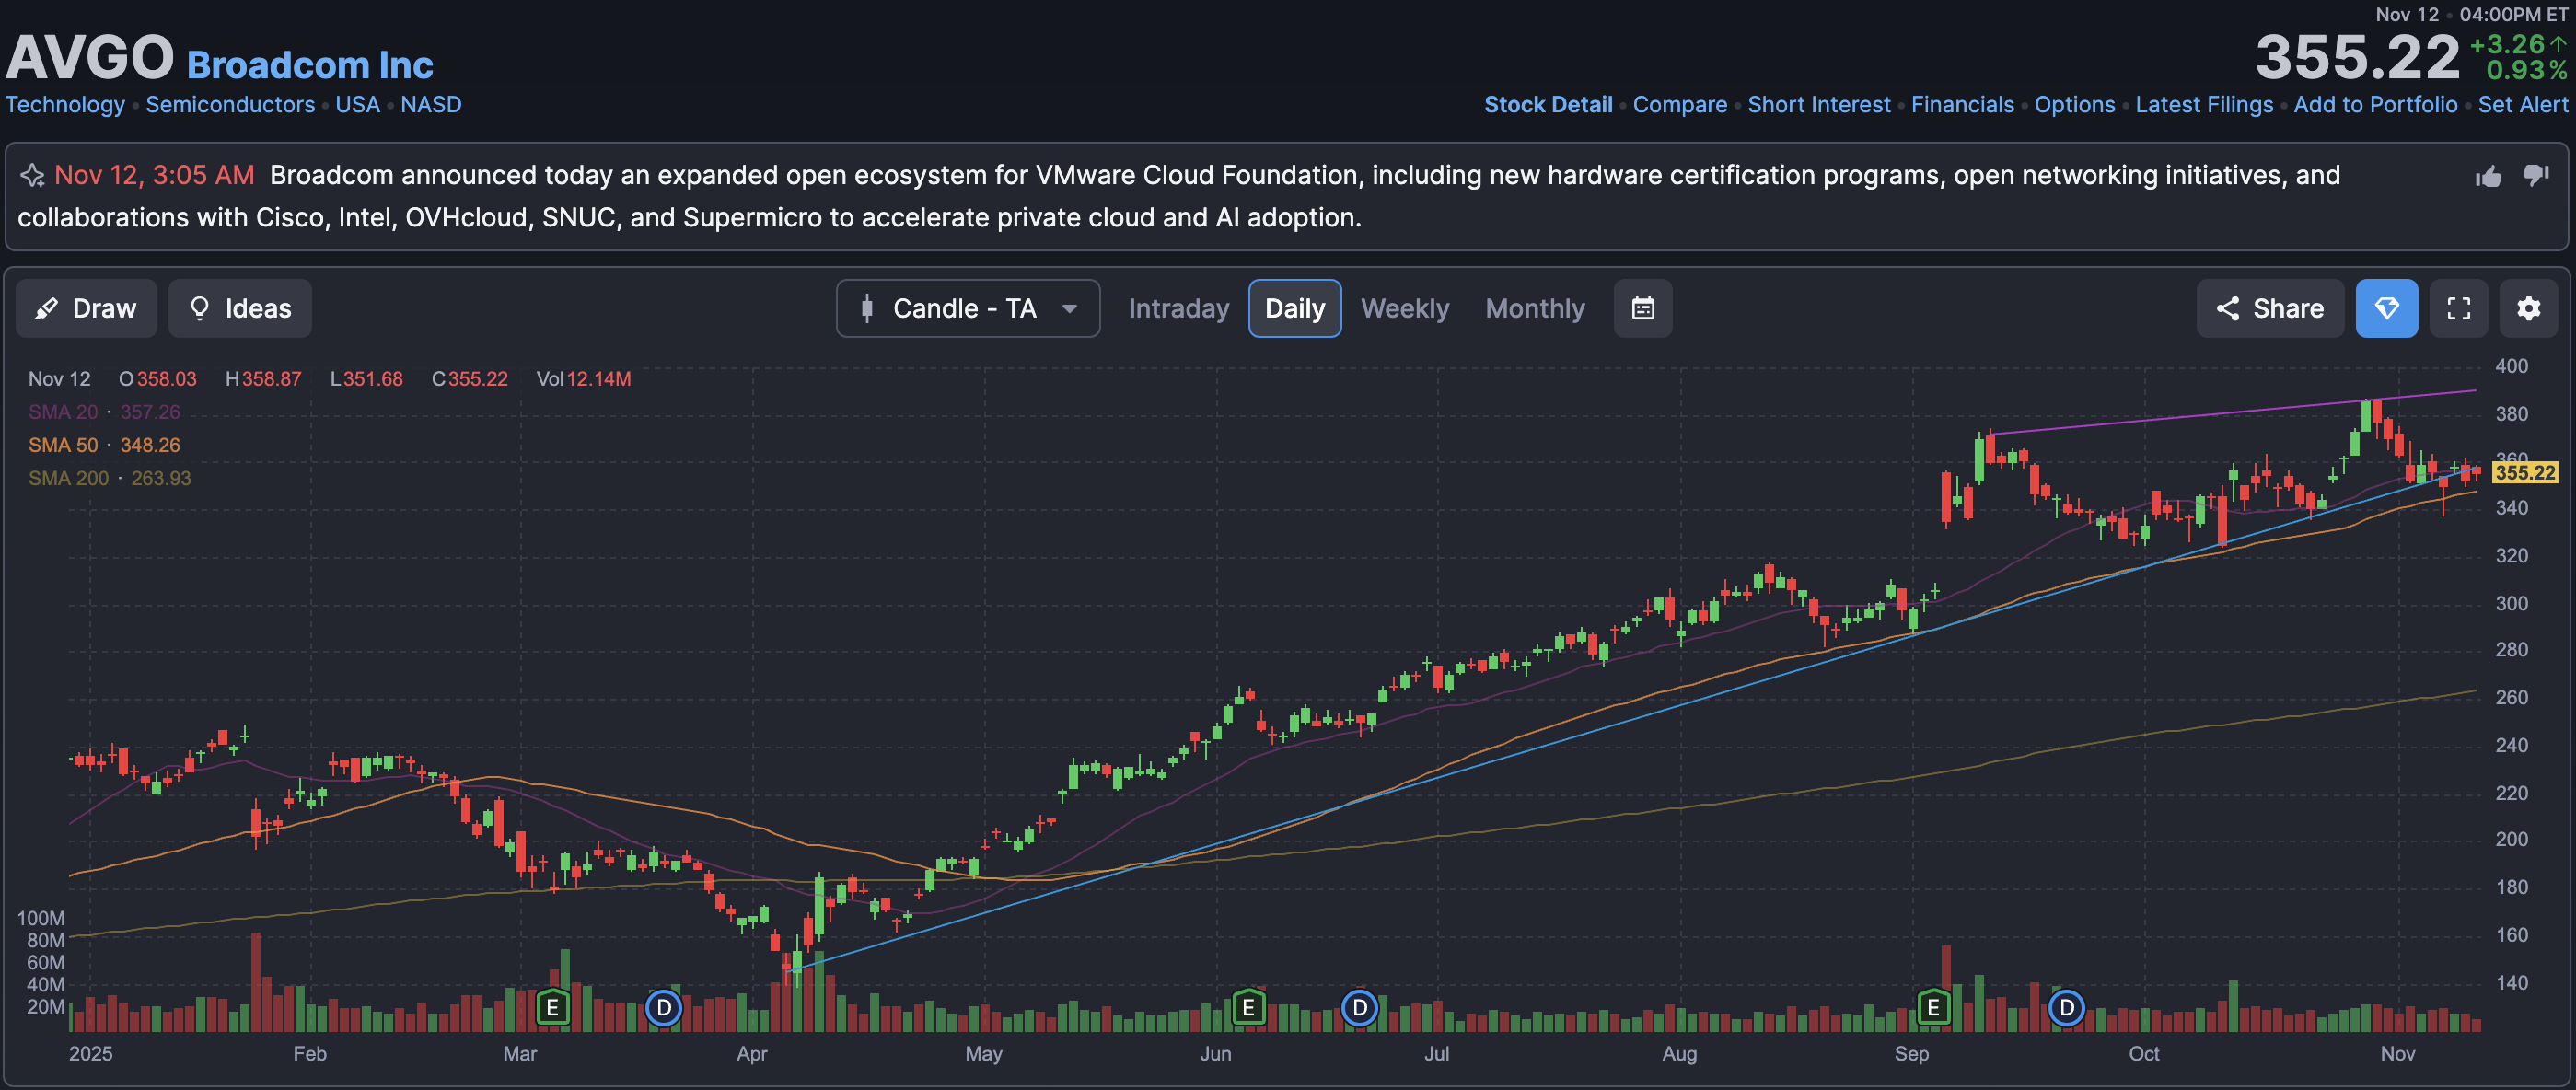Open the calendar date range icon
The image size is (2576, 1090).
(x=1642, y=308)
